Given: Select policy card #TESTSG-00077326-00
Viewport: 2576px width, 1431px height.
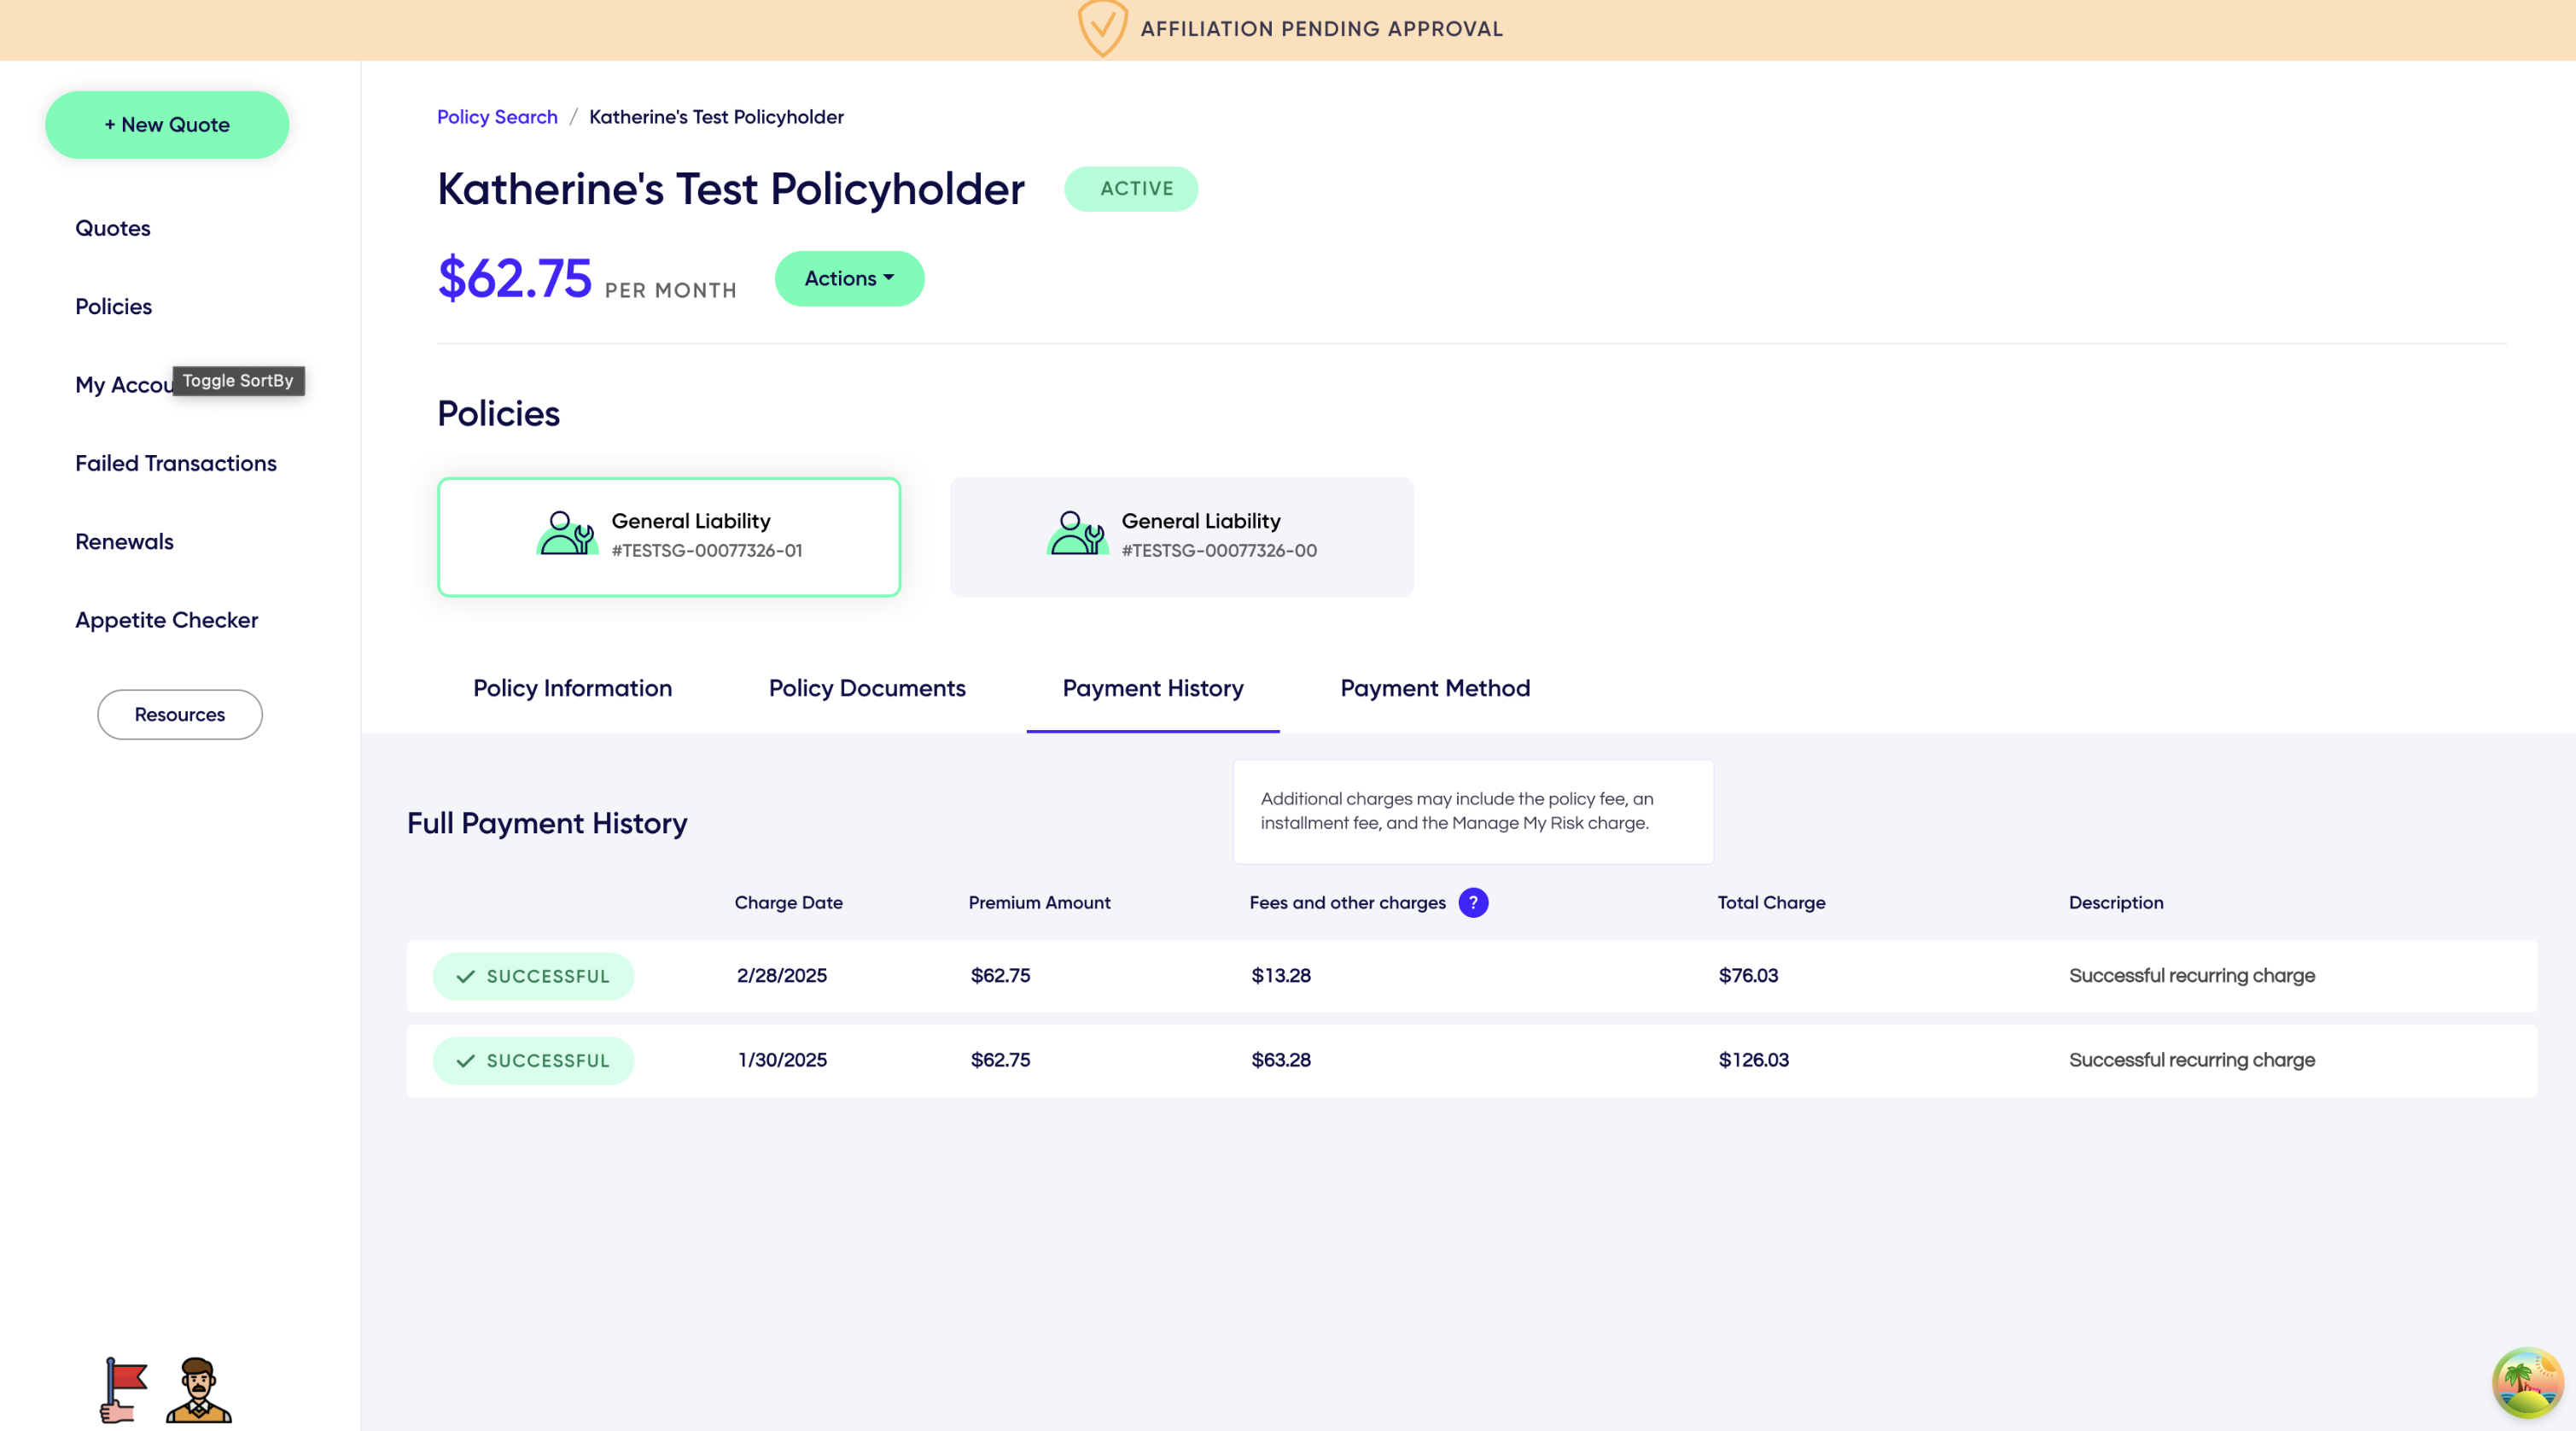Looking at the screenshot, I should [x=1181, y=537].
